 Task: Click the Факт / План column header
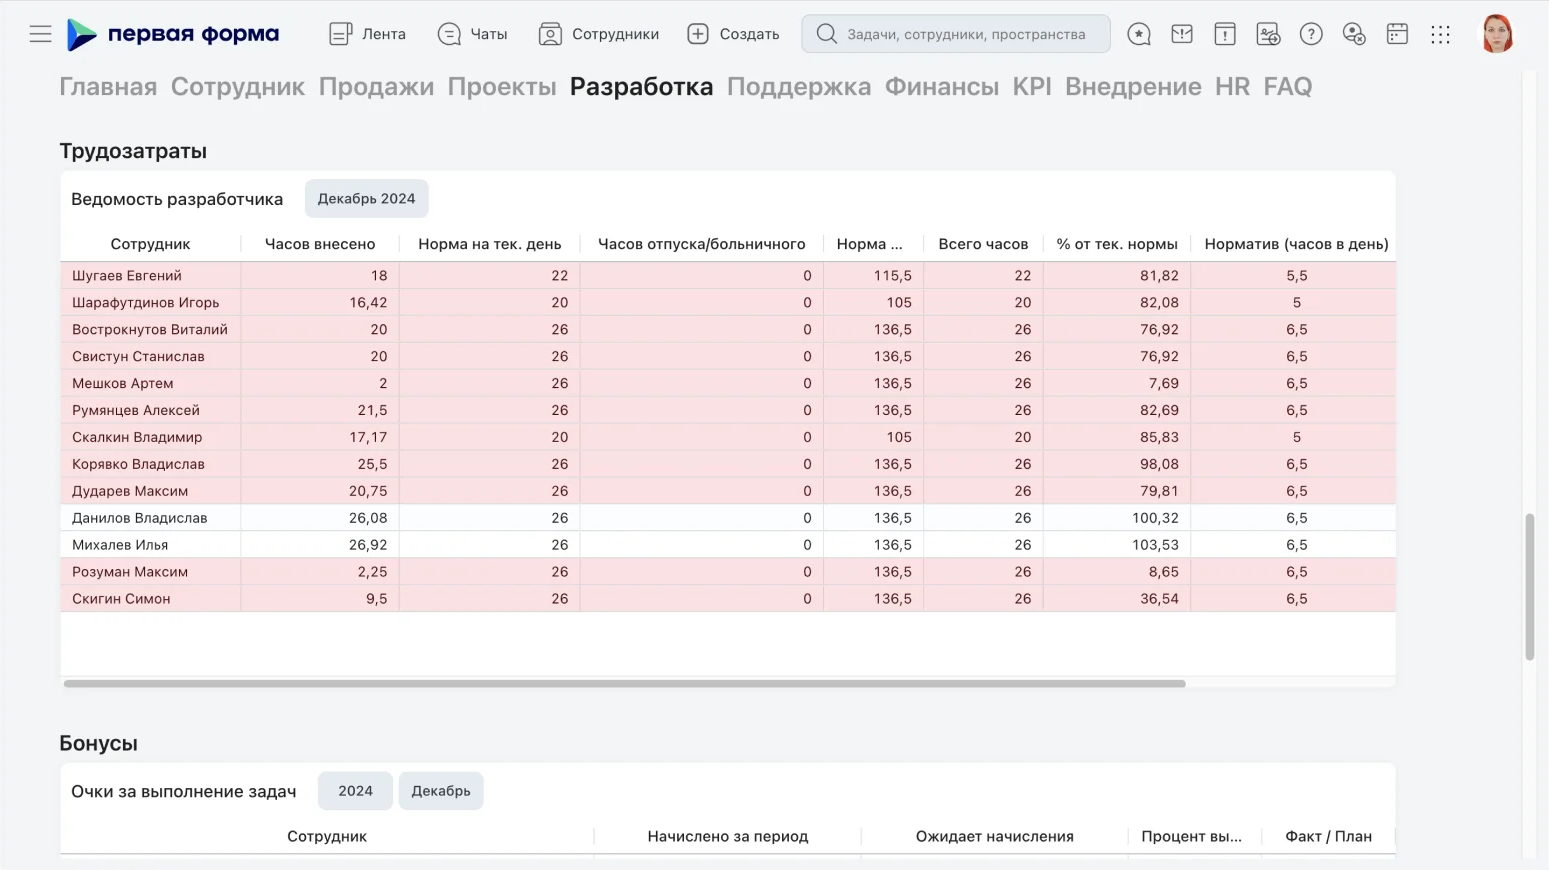click(x=1328, y=836)
